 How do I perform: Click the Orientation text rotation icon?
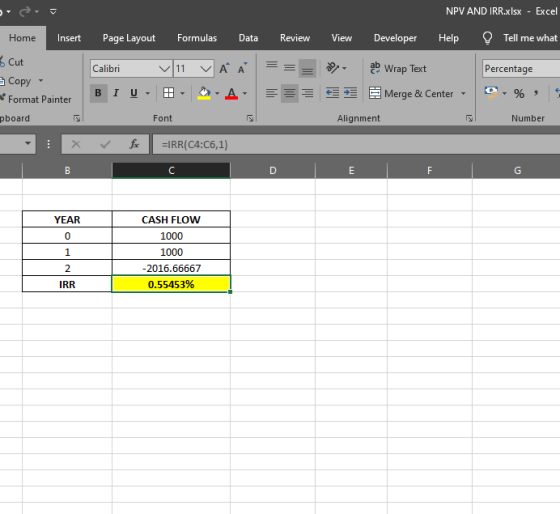[x=332, y=68]
